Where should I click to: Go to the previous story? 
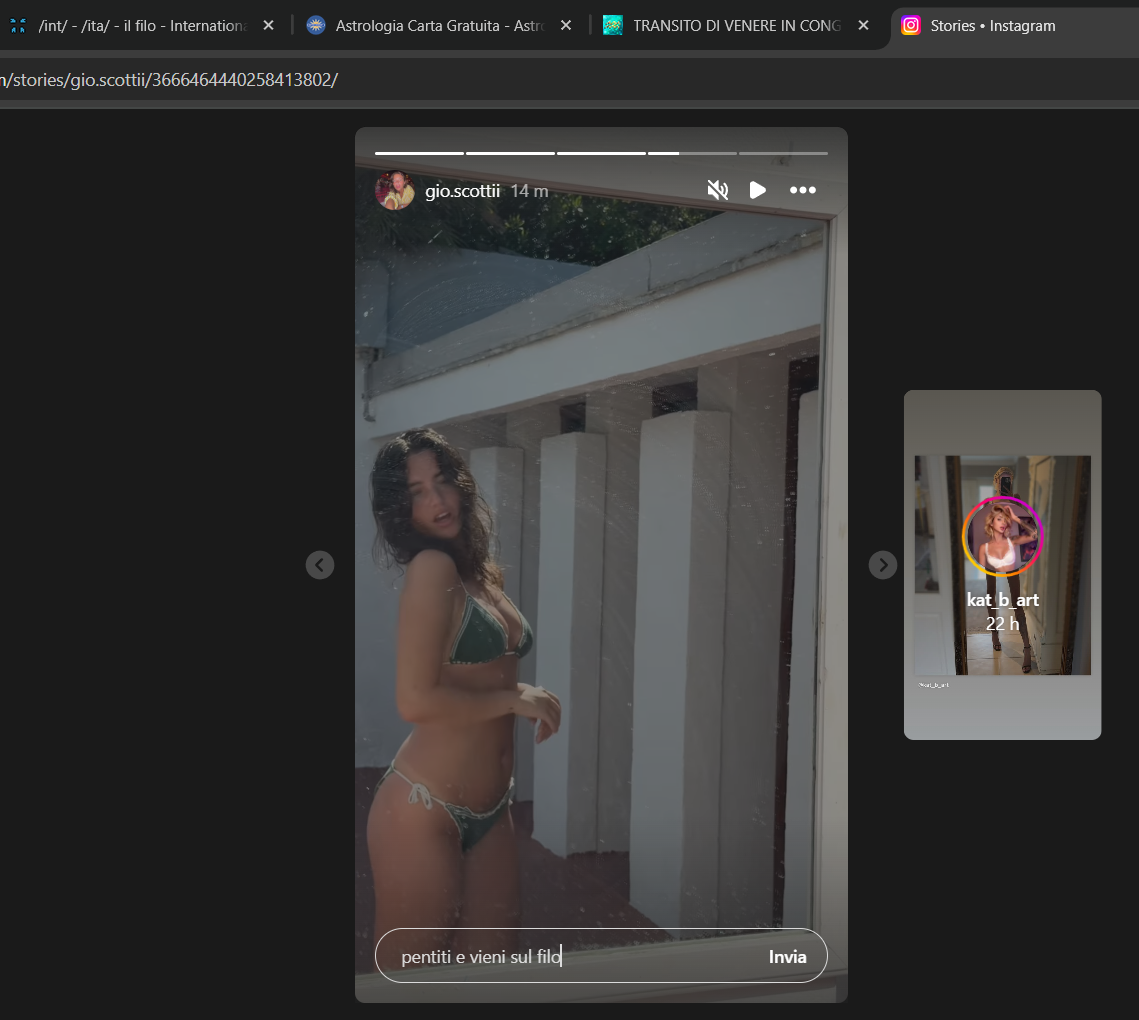pyautogui.click(x=320, y=564)
